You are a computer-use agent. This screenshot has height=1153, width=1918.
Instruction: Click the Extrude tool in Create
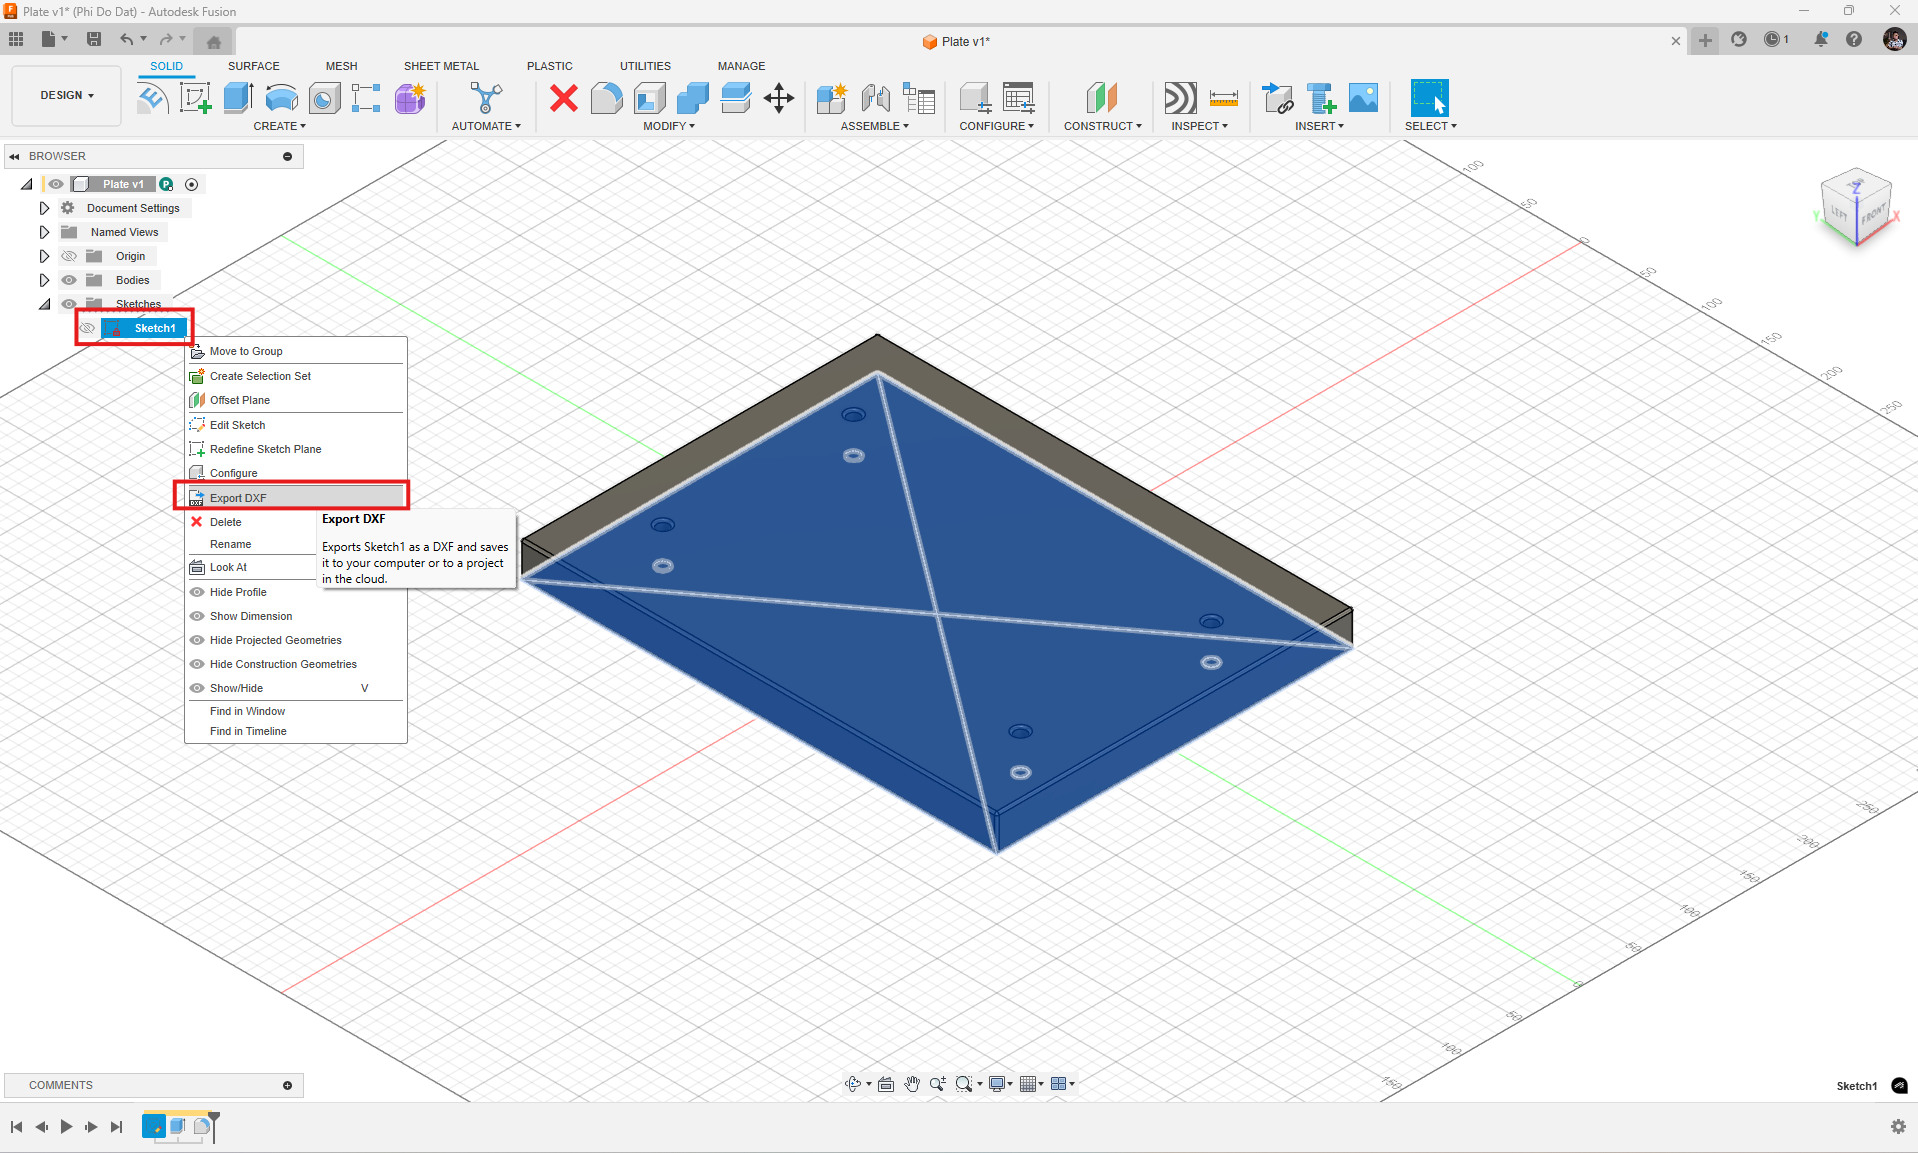[238, 98]
